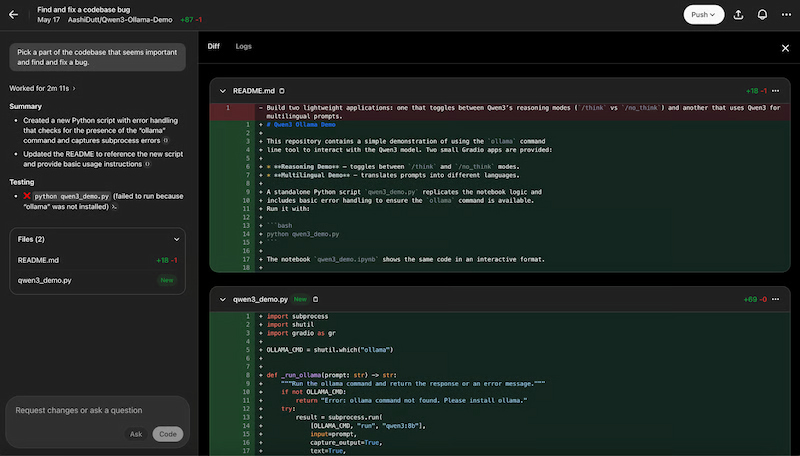Select qwen3_demo.py in the Files list
Image resolution: width=800 pixels, height=456 pixels.
tap(97, 280)
